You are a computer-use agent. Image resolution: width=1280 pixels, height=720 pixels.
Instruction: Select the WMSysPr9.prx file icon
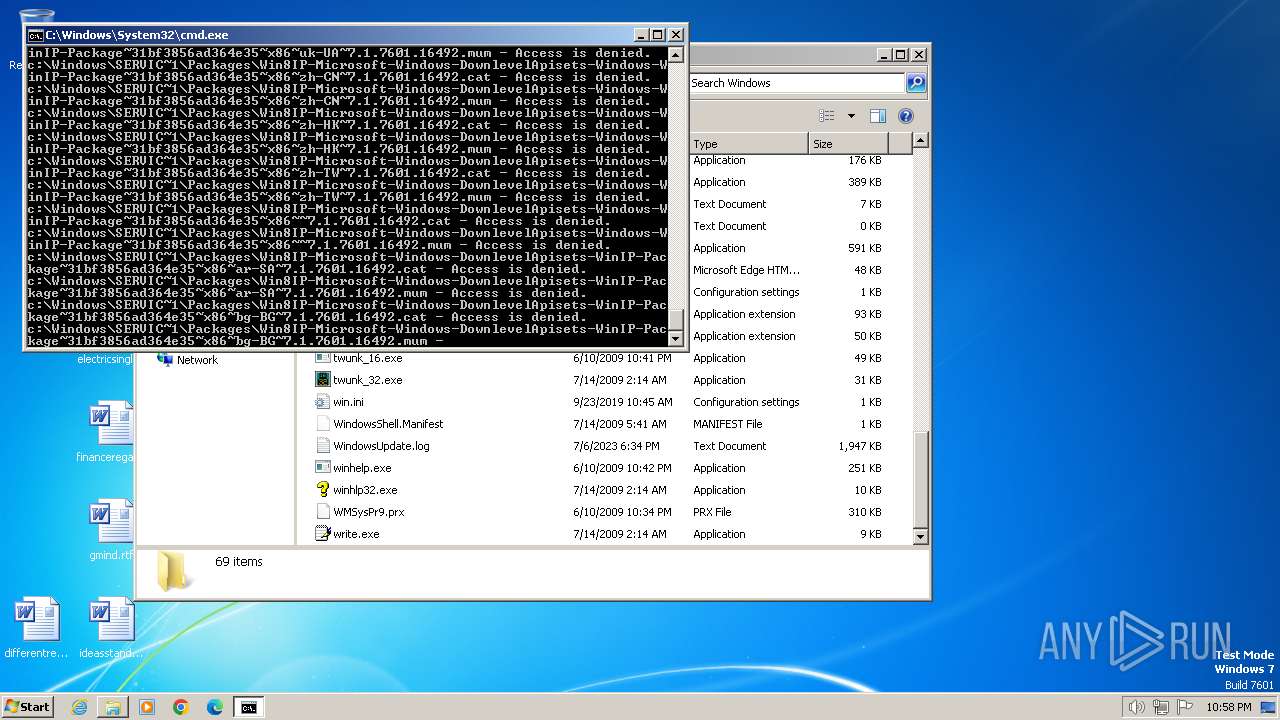click(322, 512)
